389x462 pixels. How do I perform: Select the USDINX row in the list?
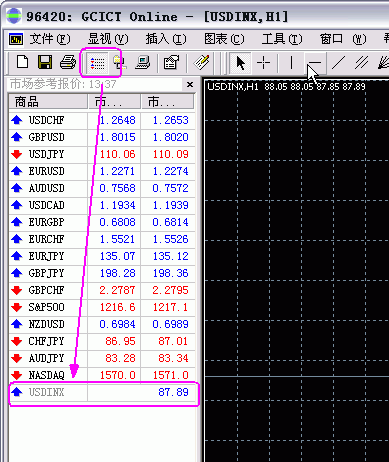coord(102,392)
